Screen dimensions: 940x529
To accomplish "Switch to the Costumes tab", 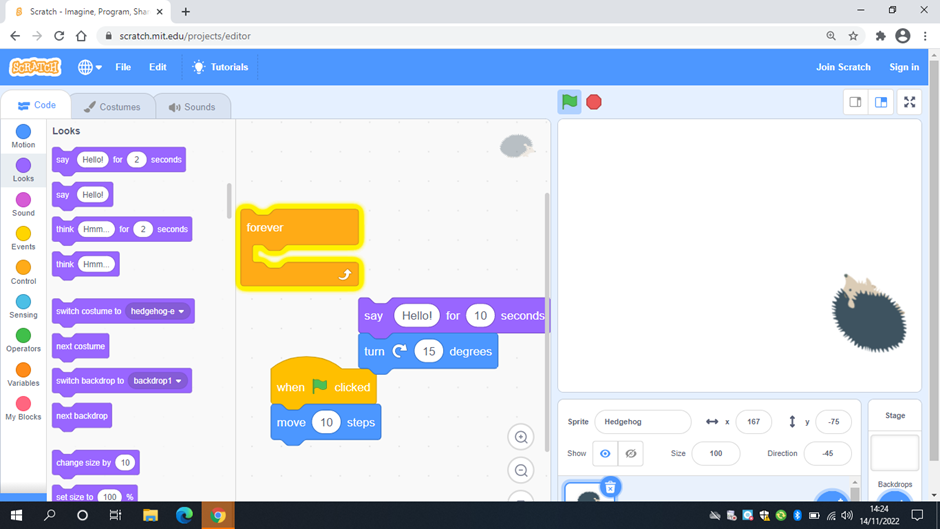I will pos(112,107).
